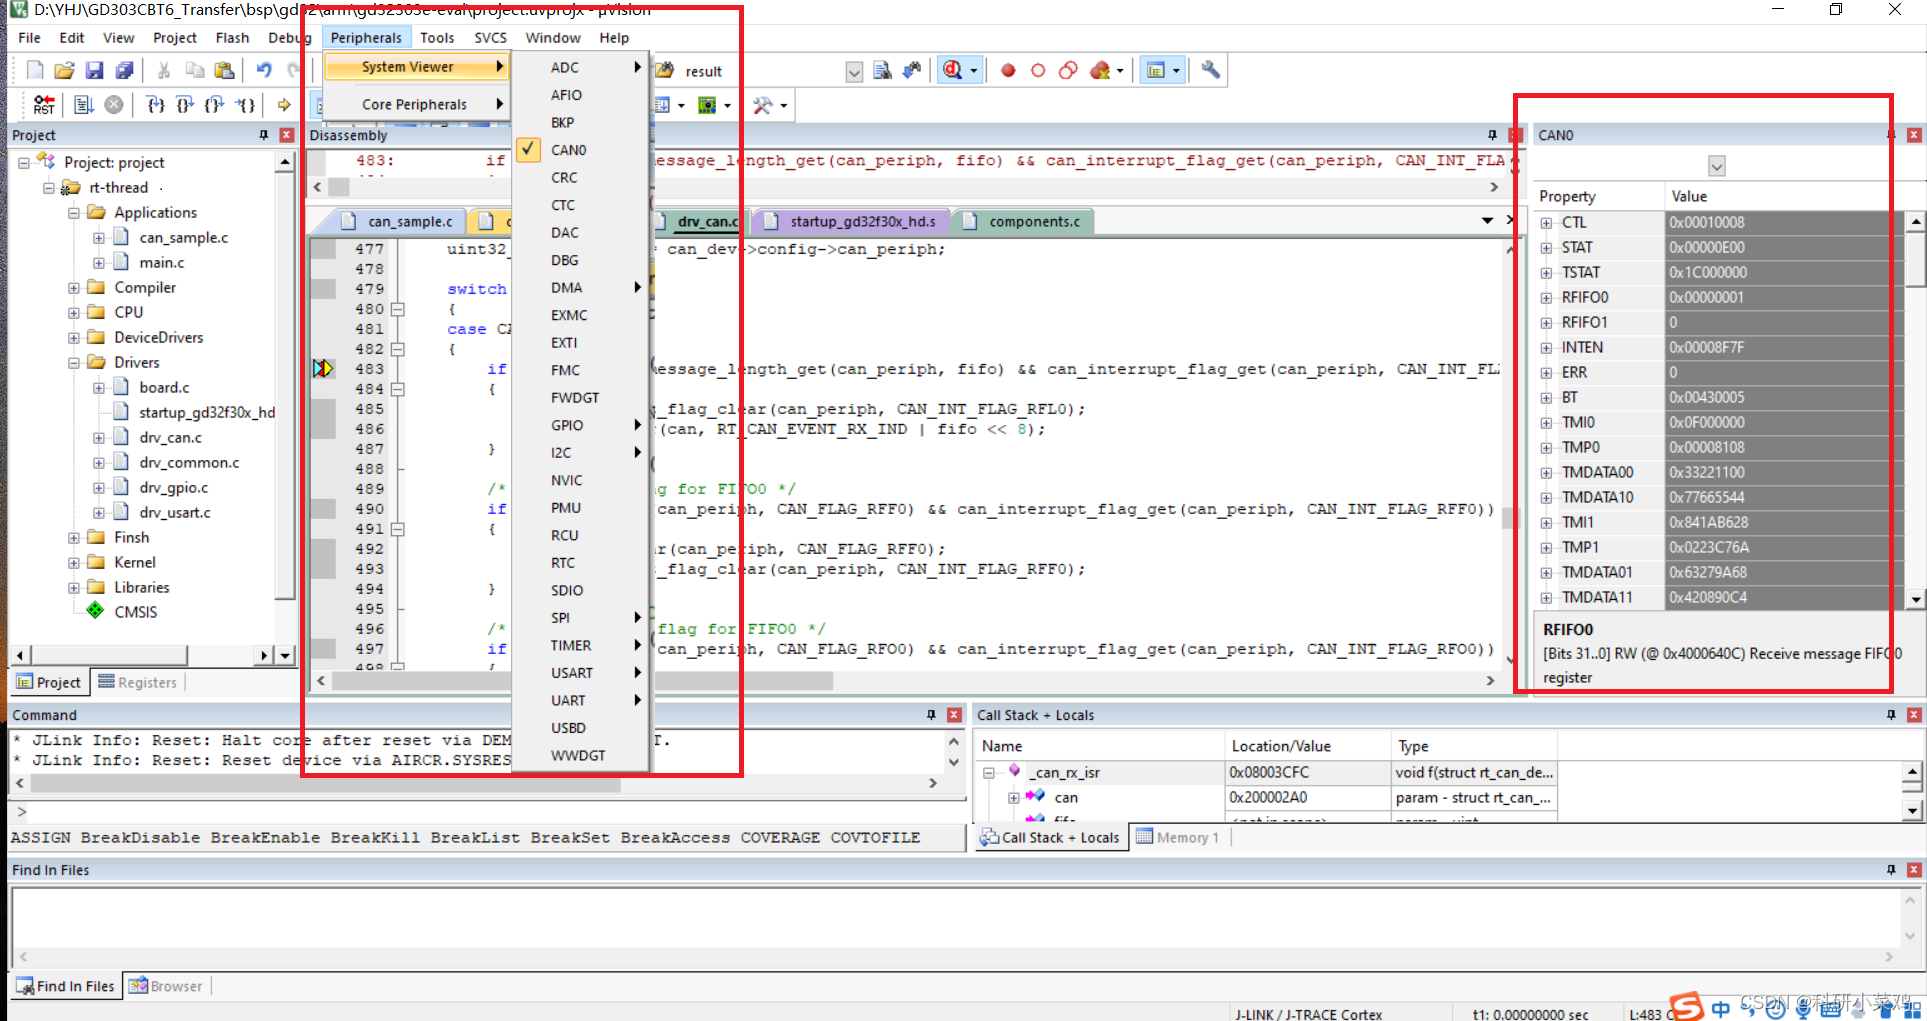Expand the Kernel folder
The image size is (1927, 1021).
pos(74,563)
